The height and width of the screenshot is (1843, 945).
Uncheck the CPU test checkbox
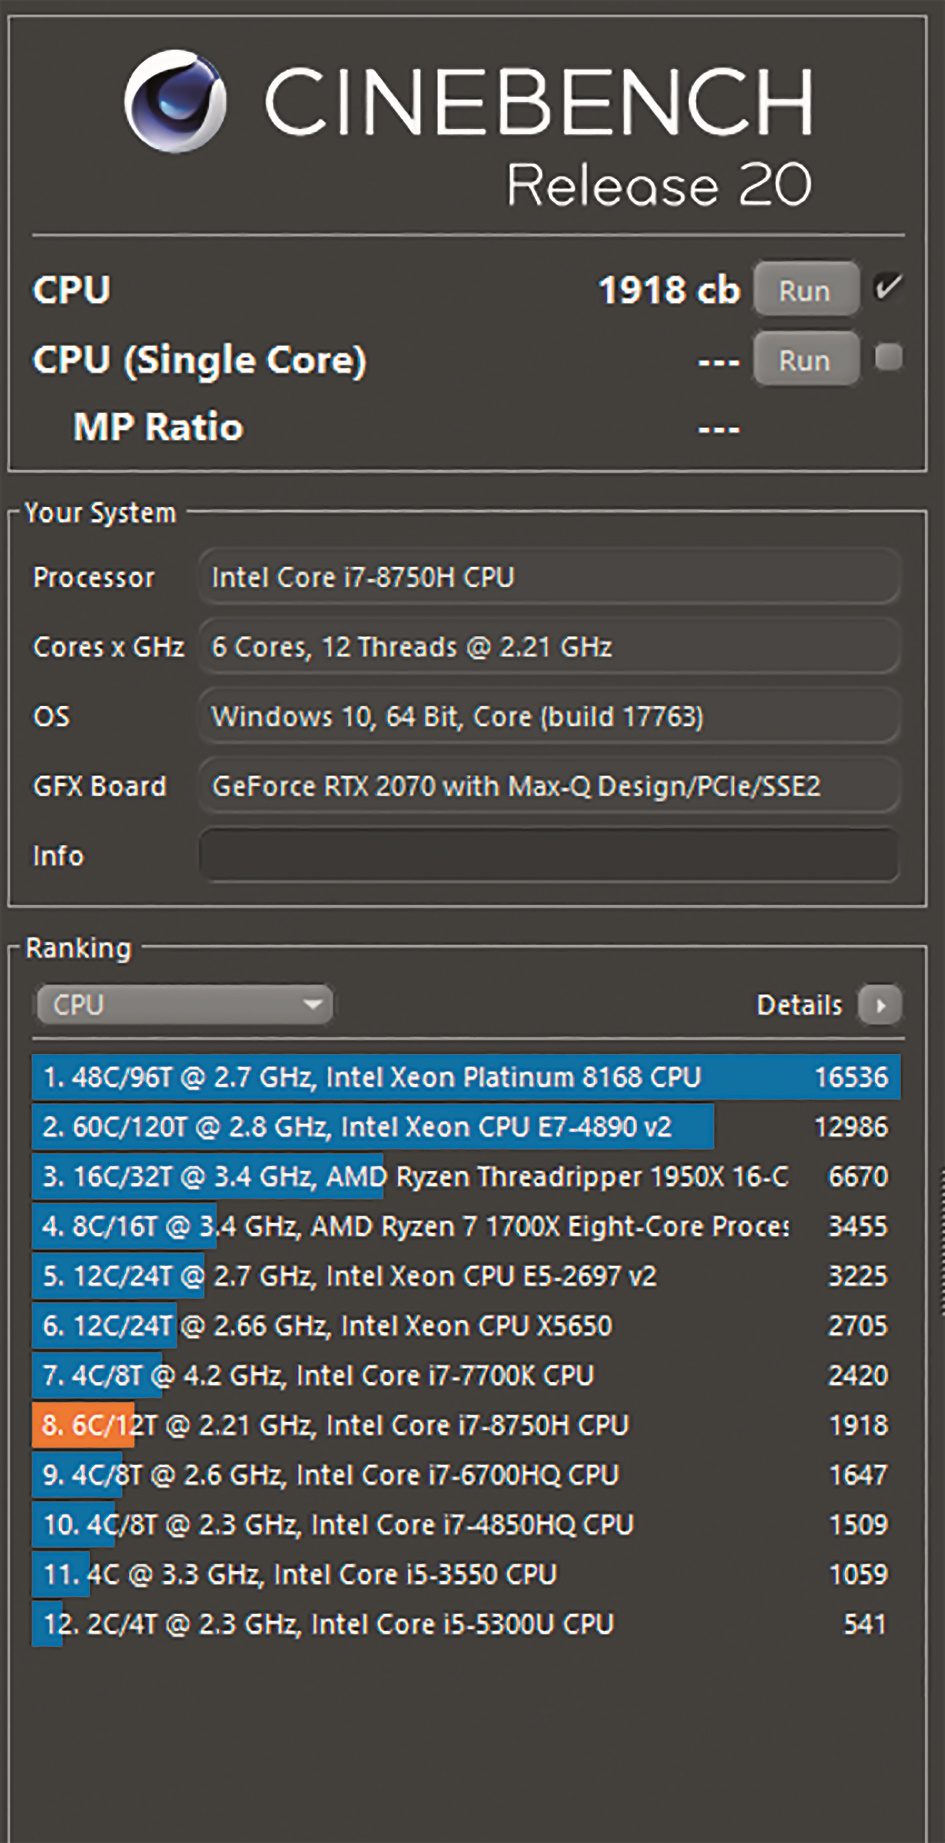887,288
